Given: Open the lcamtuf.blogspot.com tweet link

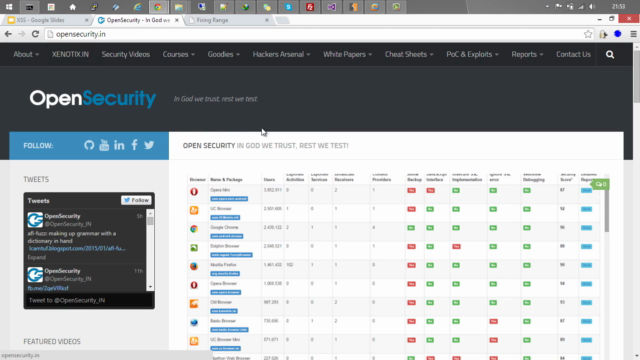Looking at the screenshot, I should 77,248.
